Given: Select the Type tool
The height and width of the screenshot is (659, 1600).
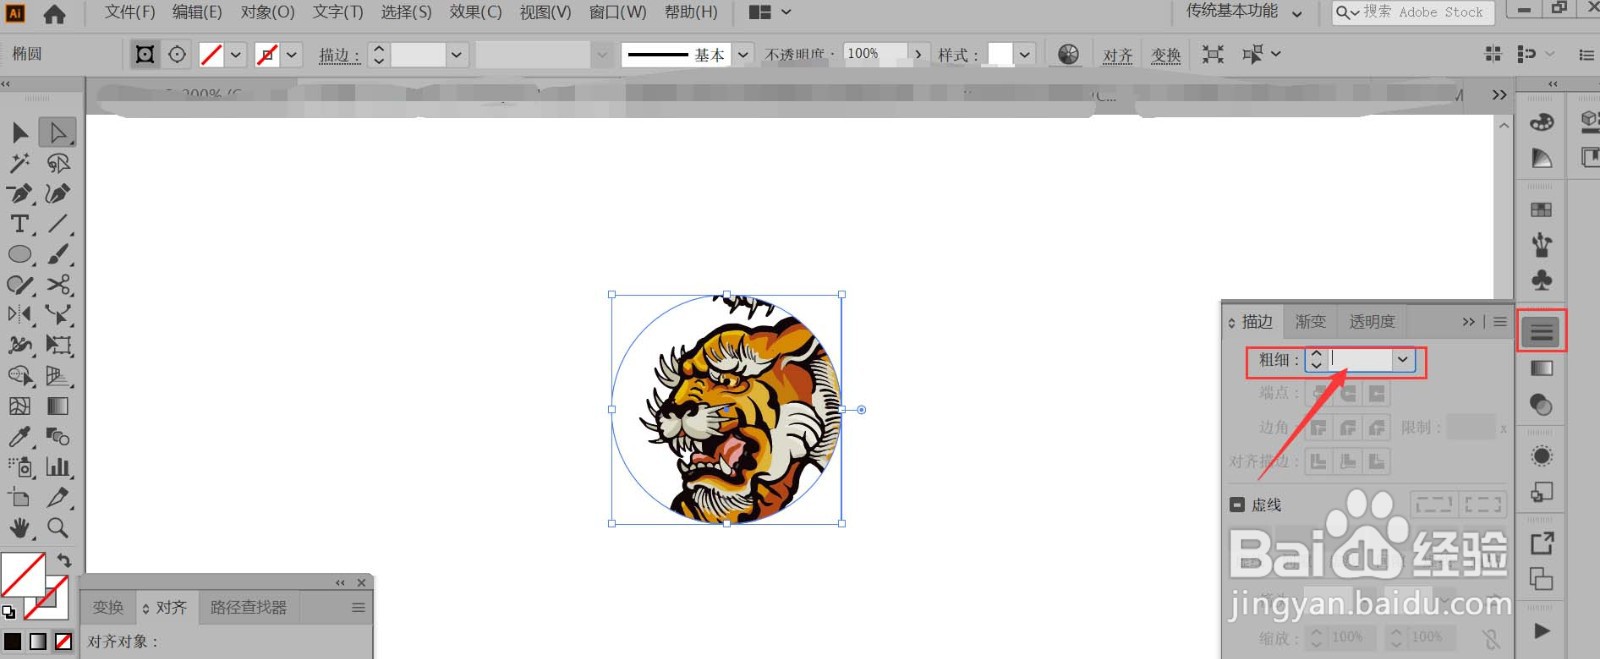Looking at the screenshot, I should coord(20,224).
